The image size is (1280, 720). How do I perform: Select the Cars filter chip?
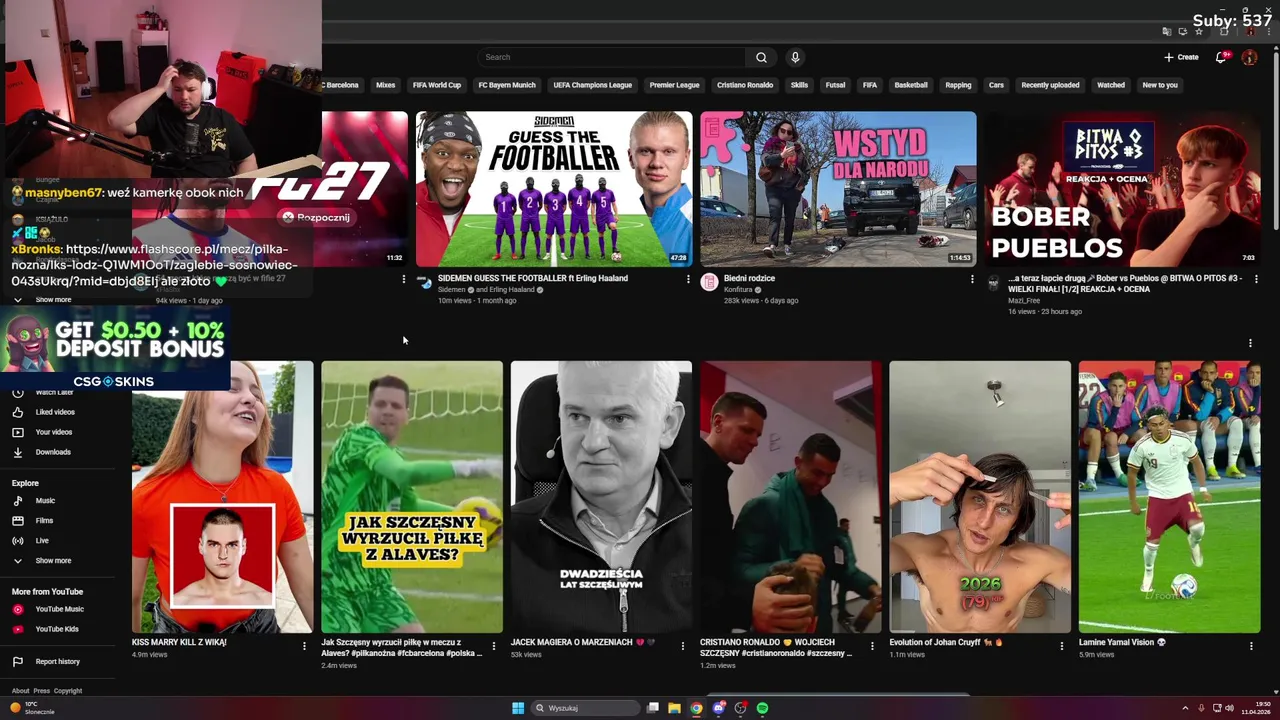(996, 85)
